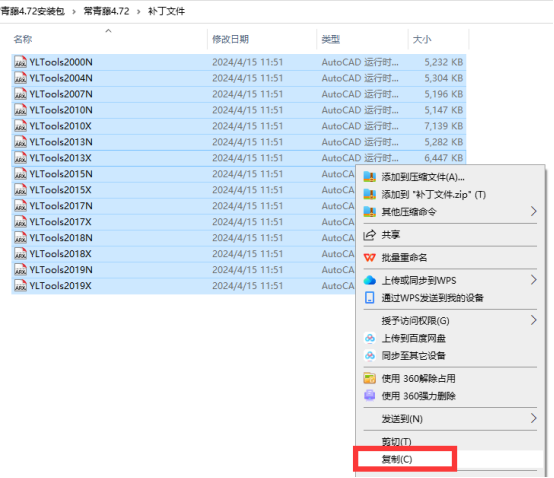The width and height of the screenshot is (554, 478).
Task: Expand the 授予访问权限(G) submenu arrow
Action: [534, 320]
